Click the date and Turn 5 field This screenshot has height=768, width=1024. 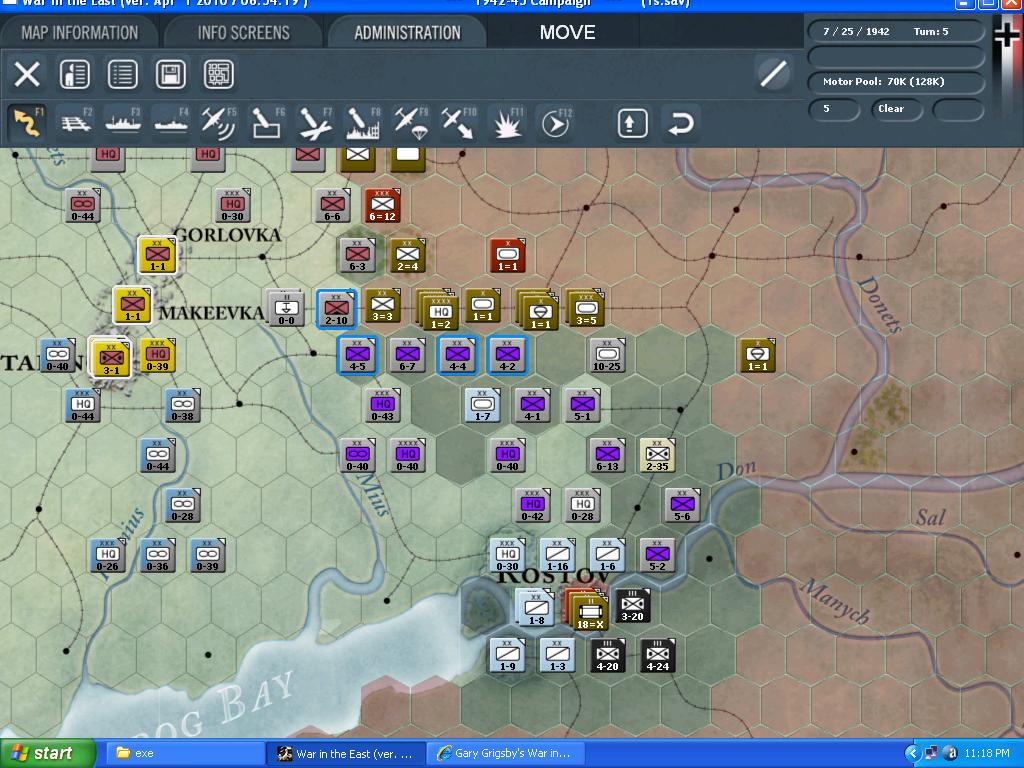pyautogui.click(x=895, y=31)
